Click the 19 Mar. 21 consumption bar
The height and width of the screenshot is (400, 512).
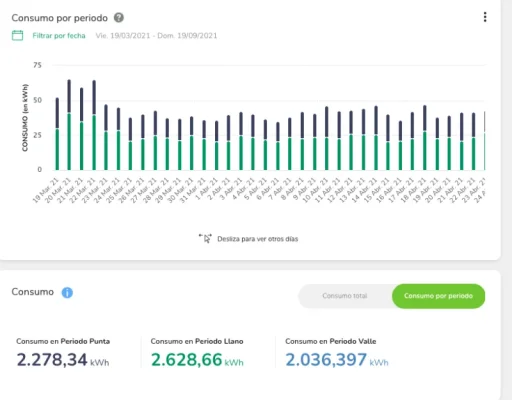click(x=57, y=134)
